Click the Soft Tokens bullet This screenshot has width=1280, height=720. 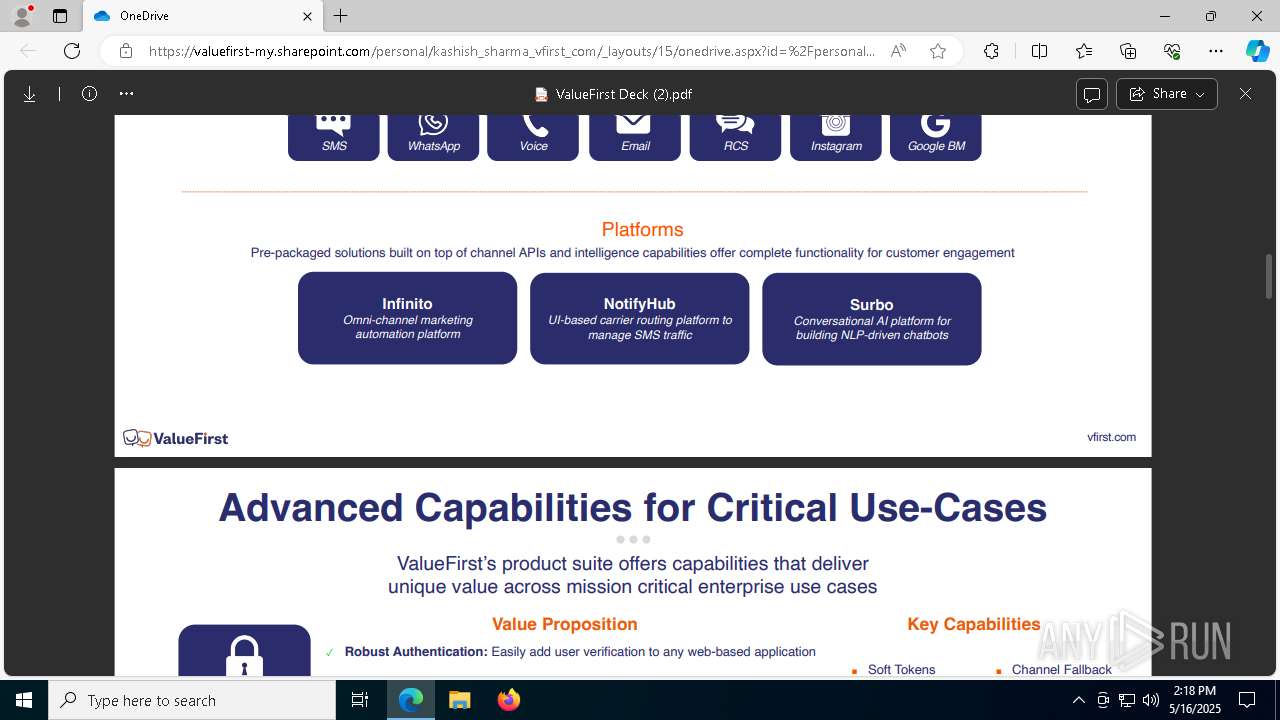coord(901,669)
